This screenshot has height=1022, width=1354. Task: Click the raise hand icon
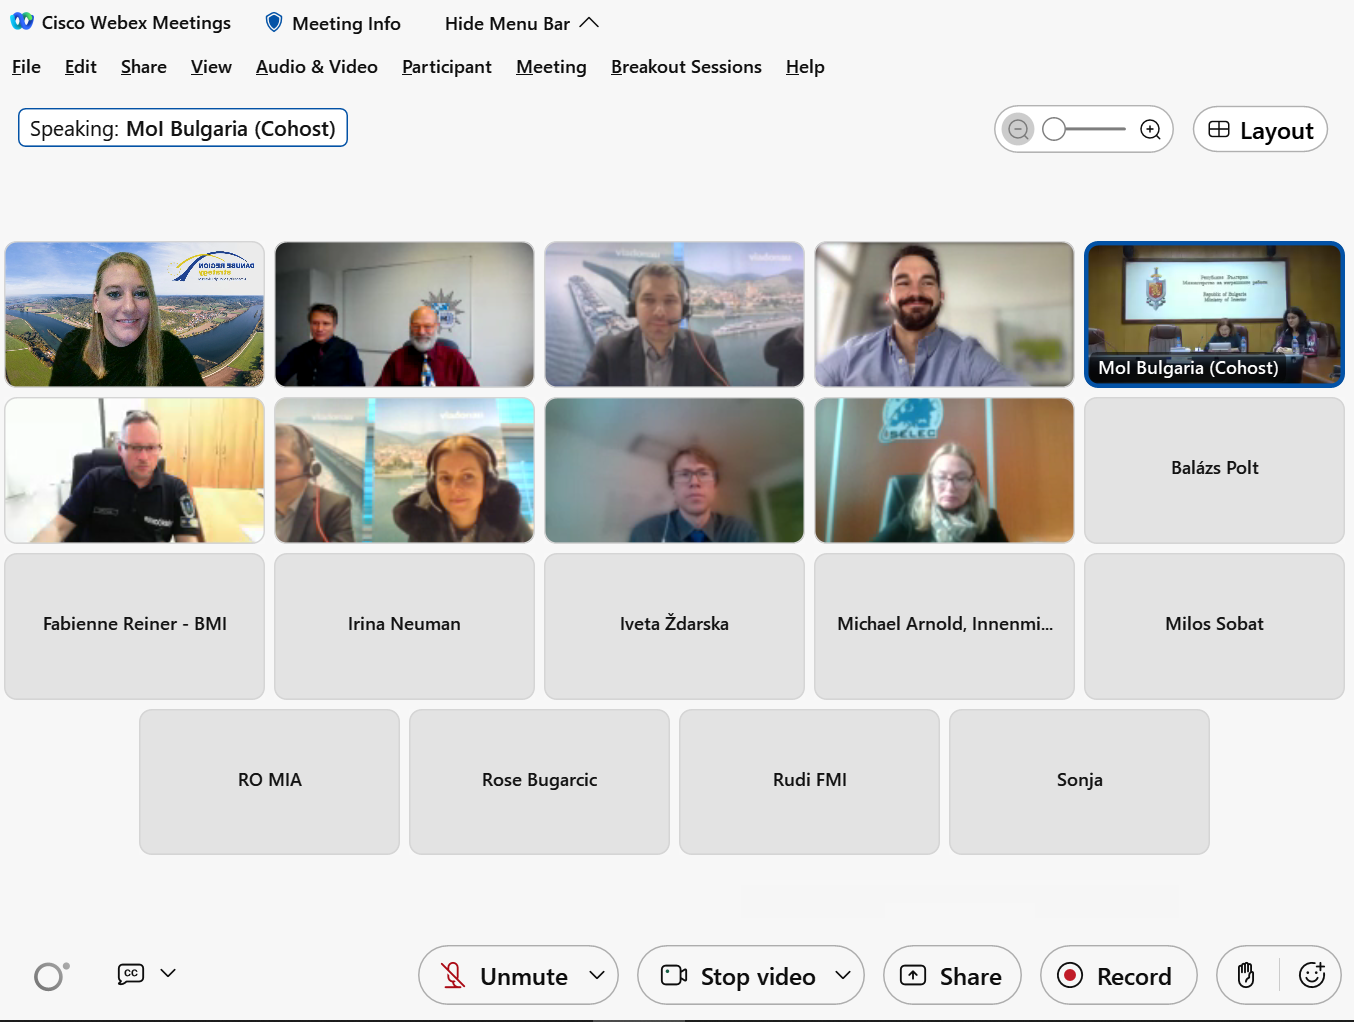(x=1246, y=975)
